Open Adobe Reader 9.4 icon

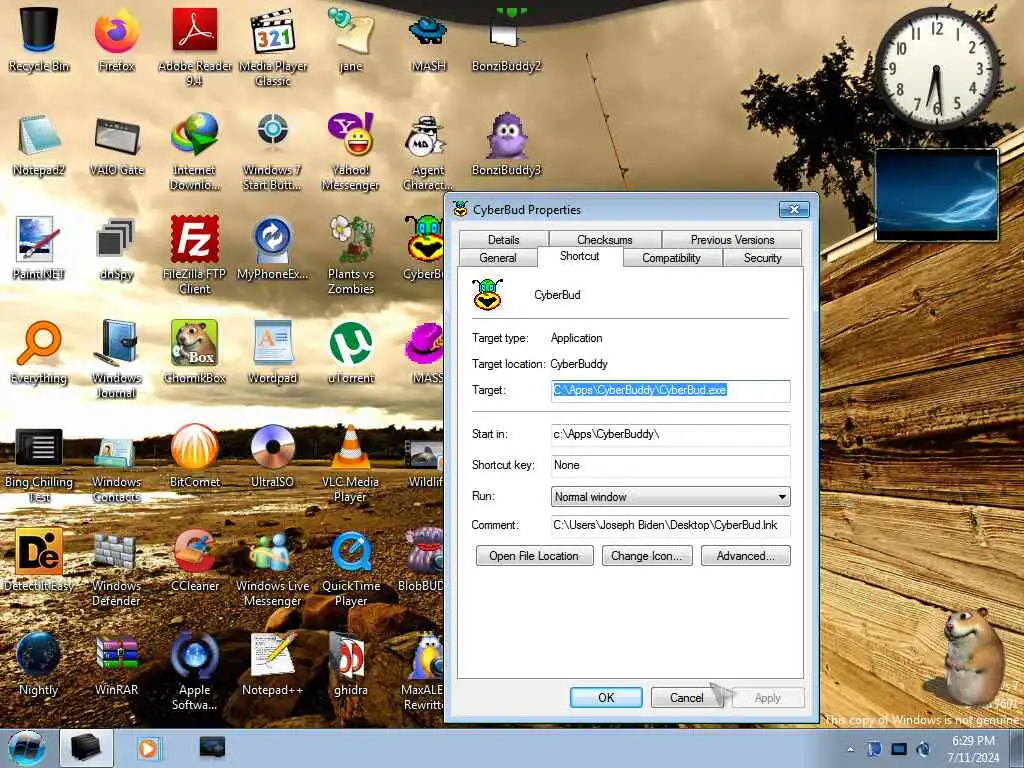195,44
